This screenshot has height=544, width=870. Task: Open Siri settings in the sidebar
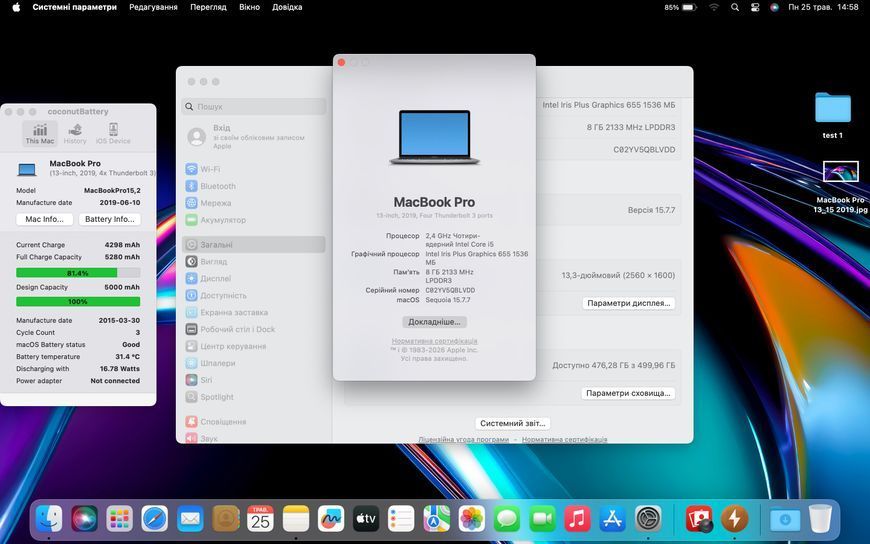(254, 380)
